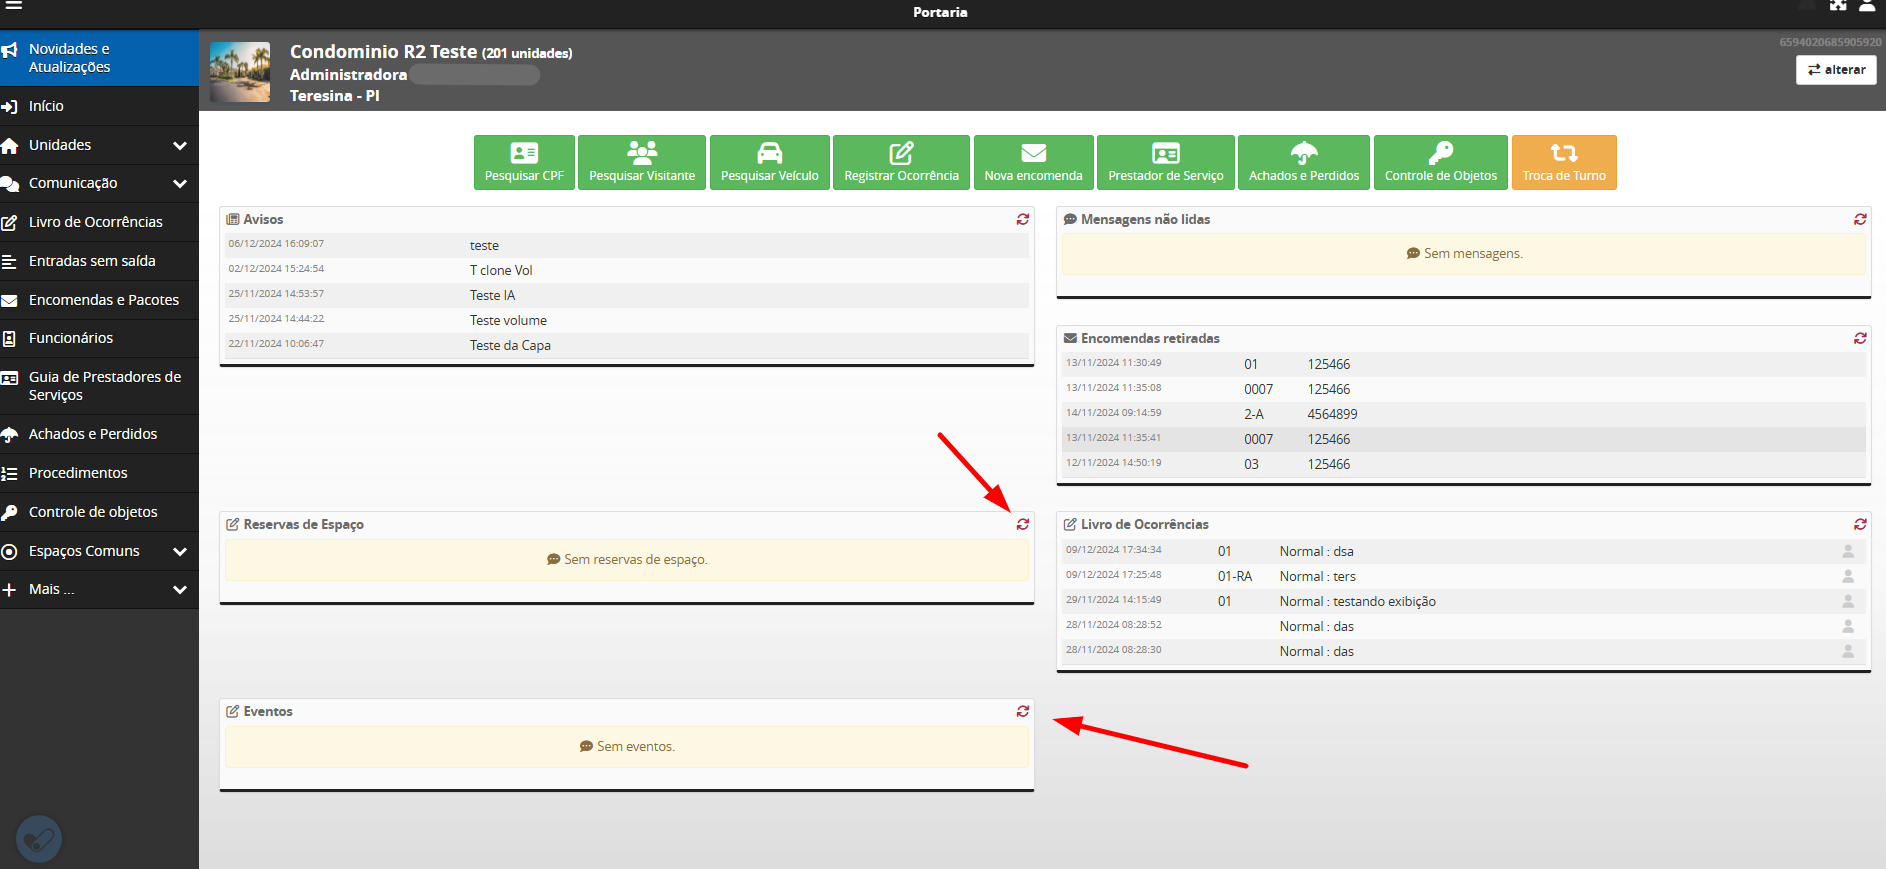The image size is (1886, 869).
Task: Click Nova encomenda envelope button
Action: click(1033, 162)
